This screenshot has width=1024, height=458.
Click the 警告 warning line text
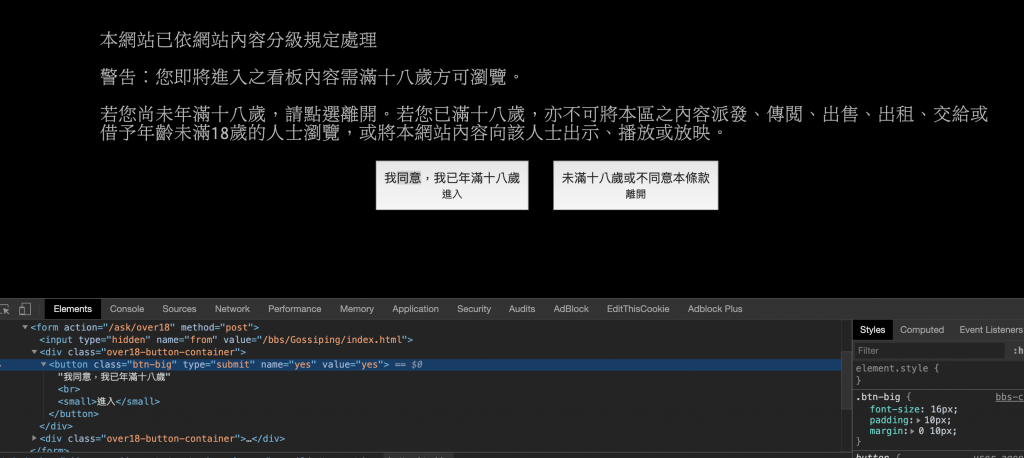click(312, 78)
